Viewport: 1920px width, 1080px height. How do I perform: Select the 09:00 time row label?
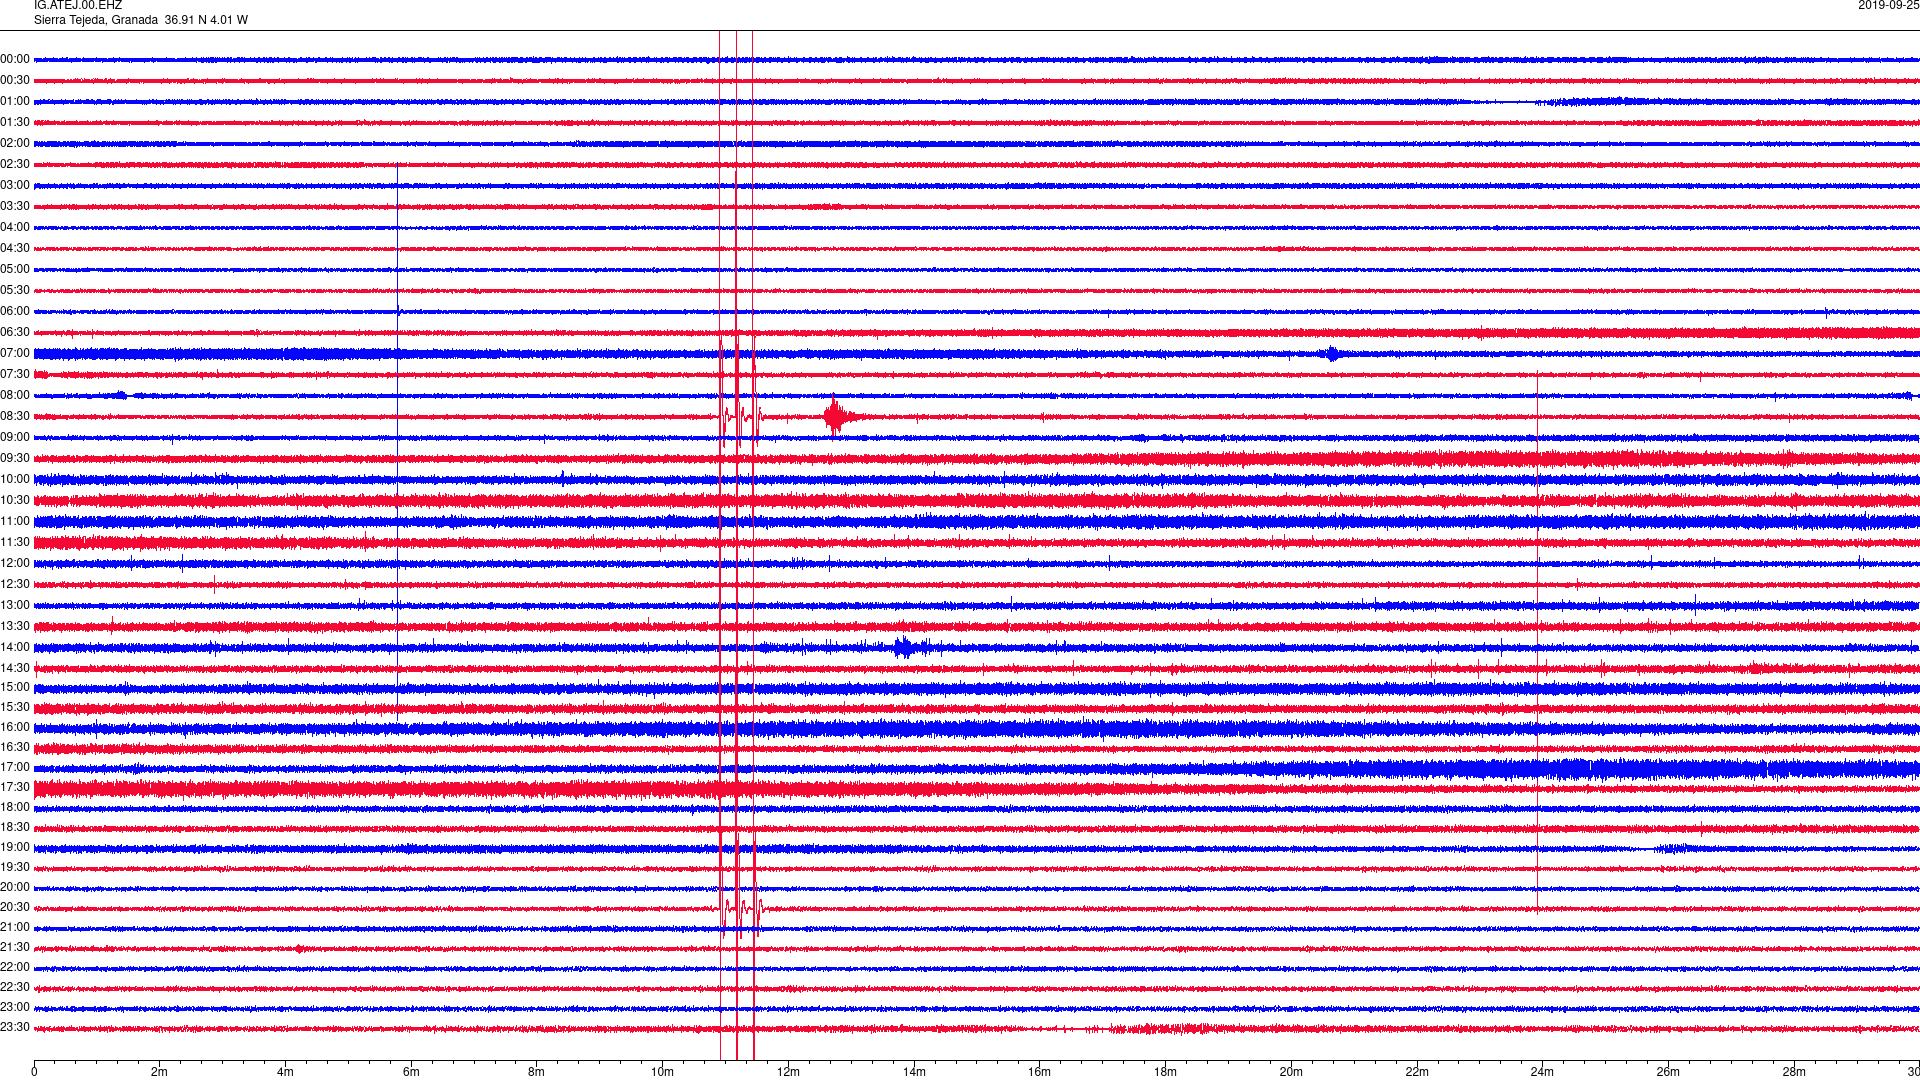(15, 438)
